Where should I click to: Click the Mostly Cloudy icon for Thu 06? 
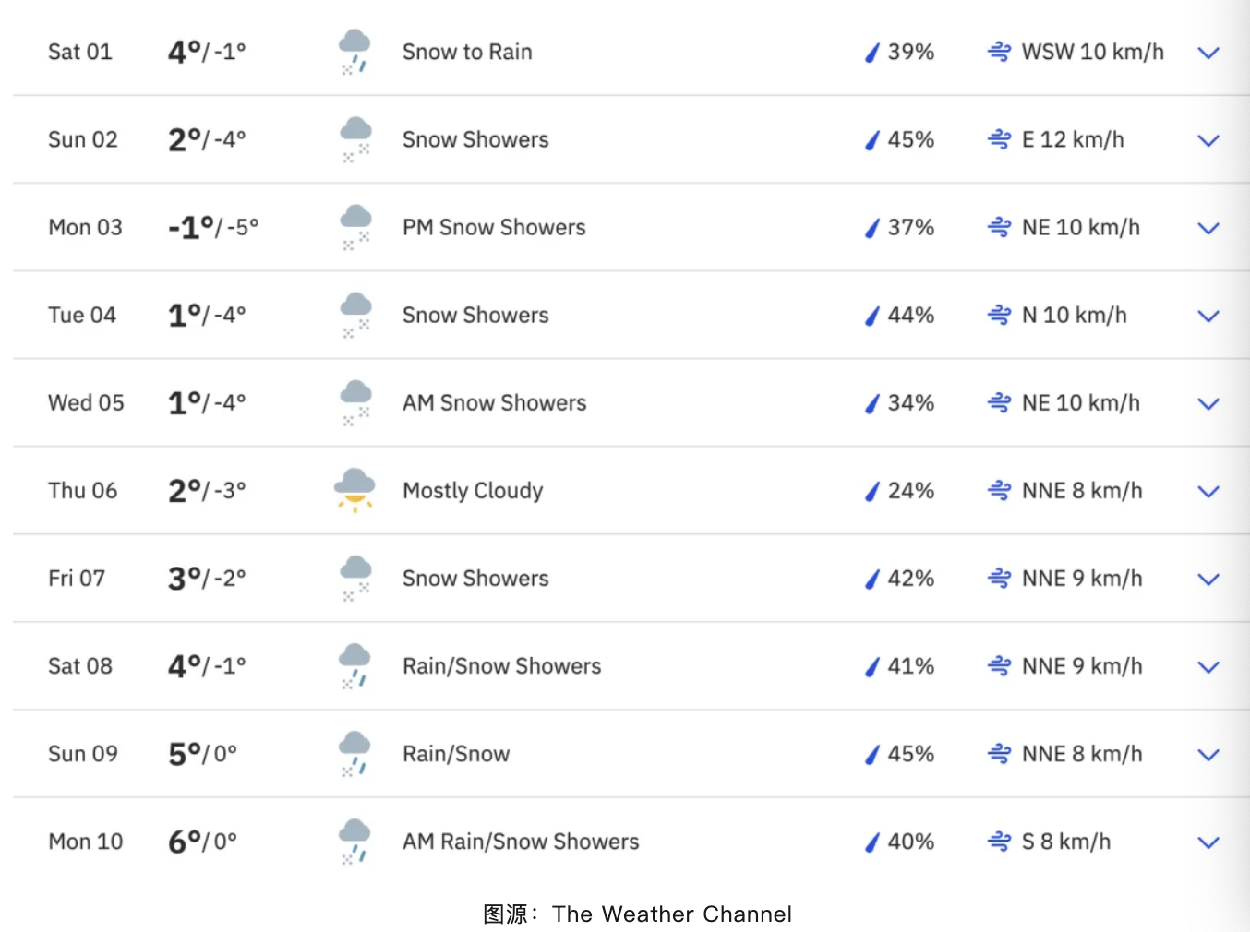pos(355,490)
